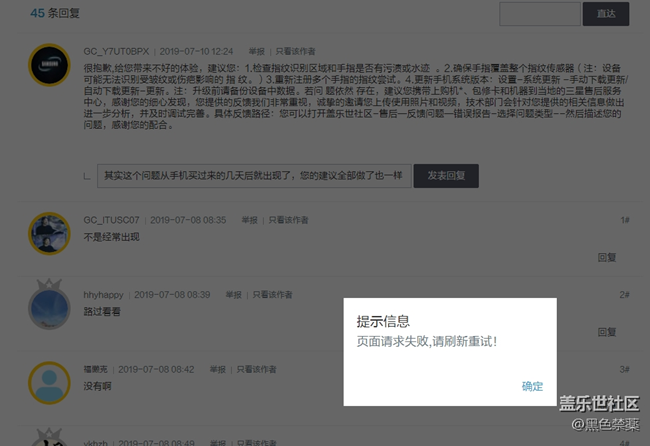Open username GC_ITUSC07 link
The height and width of the screenshot is (446, 650).
[112, 220]
